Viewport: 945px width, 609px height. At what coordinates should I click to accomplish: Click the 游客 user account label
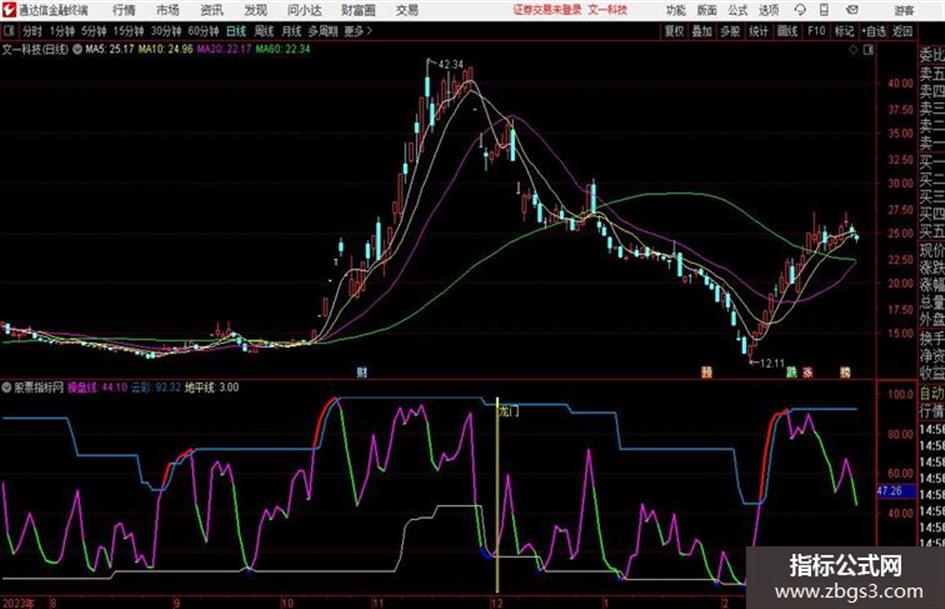903,10
